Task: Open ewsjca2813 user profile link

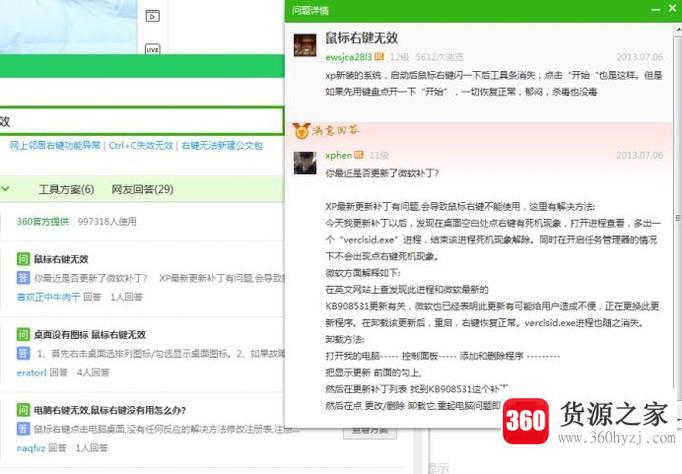Action: click(x=348, y=57)
